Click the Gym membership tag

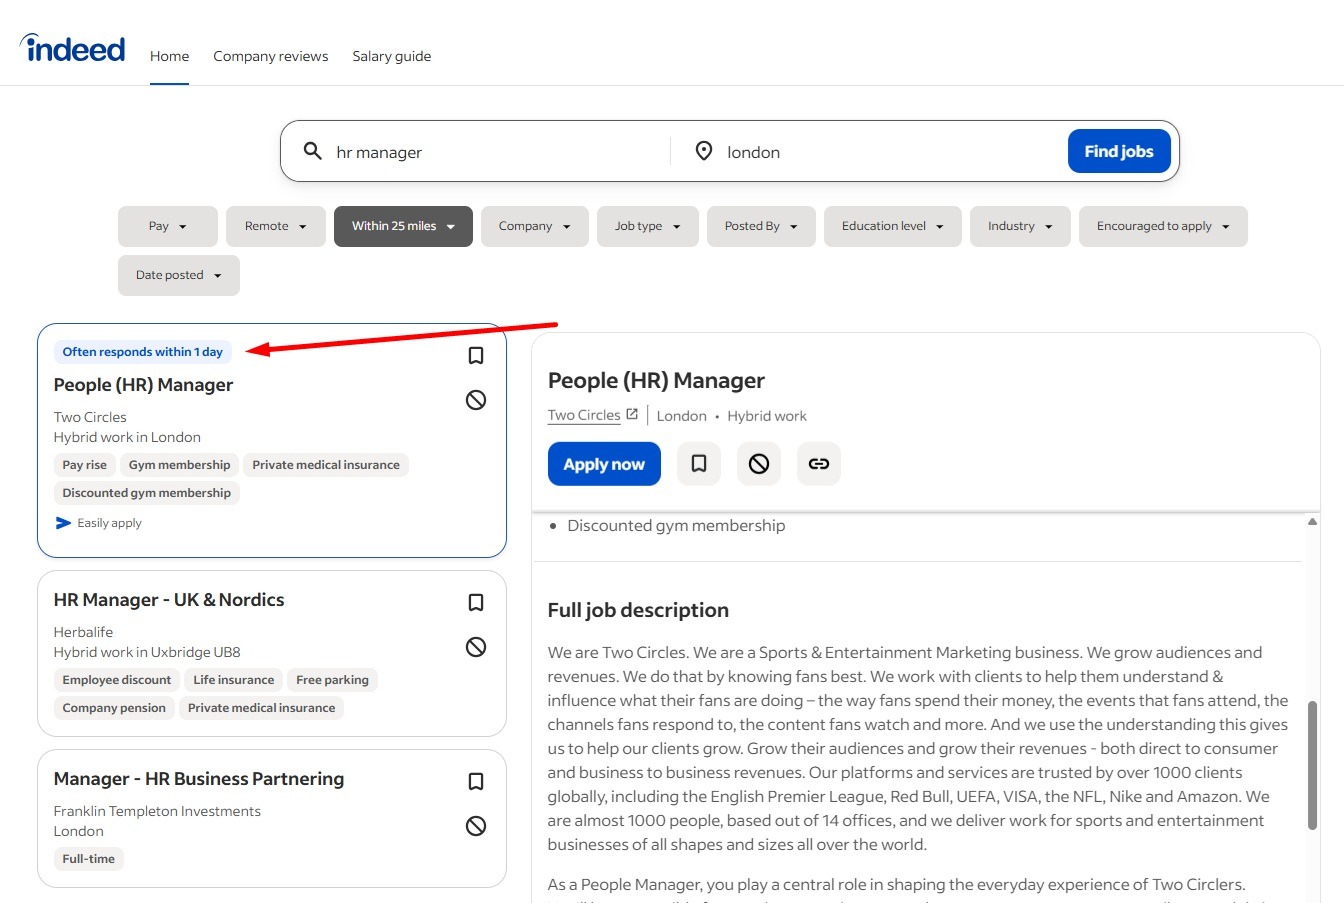179,465
